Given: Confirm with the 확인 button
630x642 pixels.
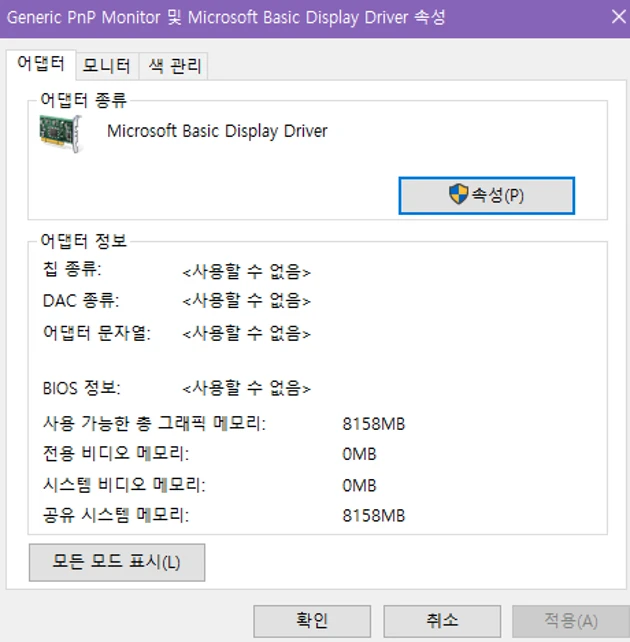Looking at the screenshot, I should coord(312,621).
